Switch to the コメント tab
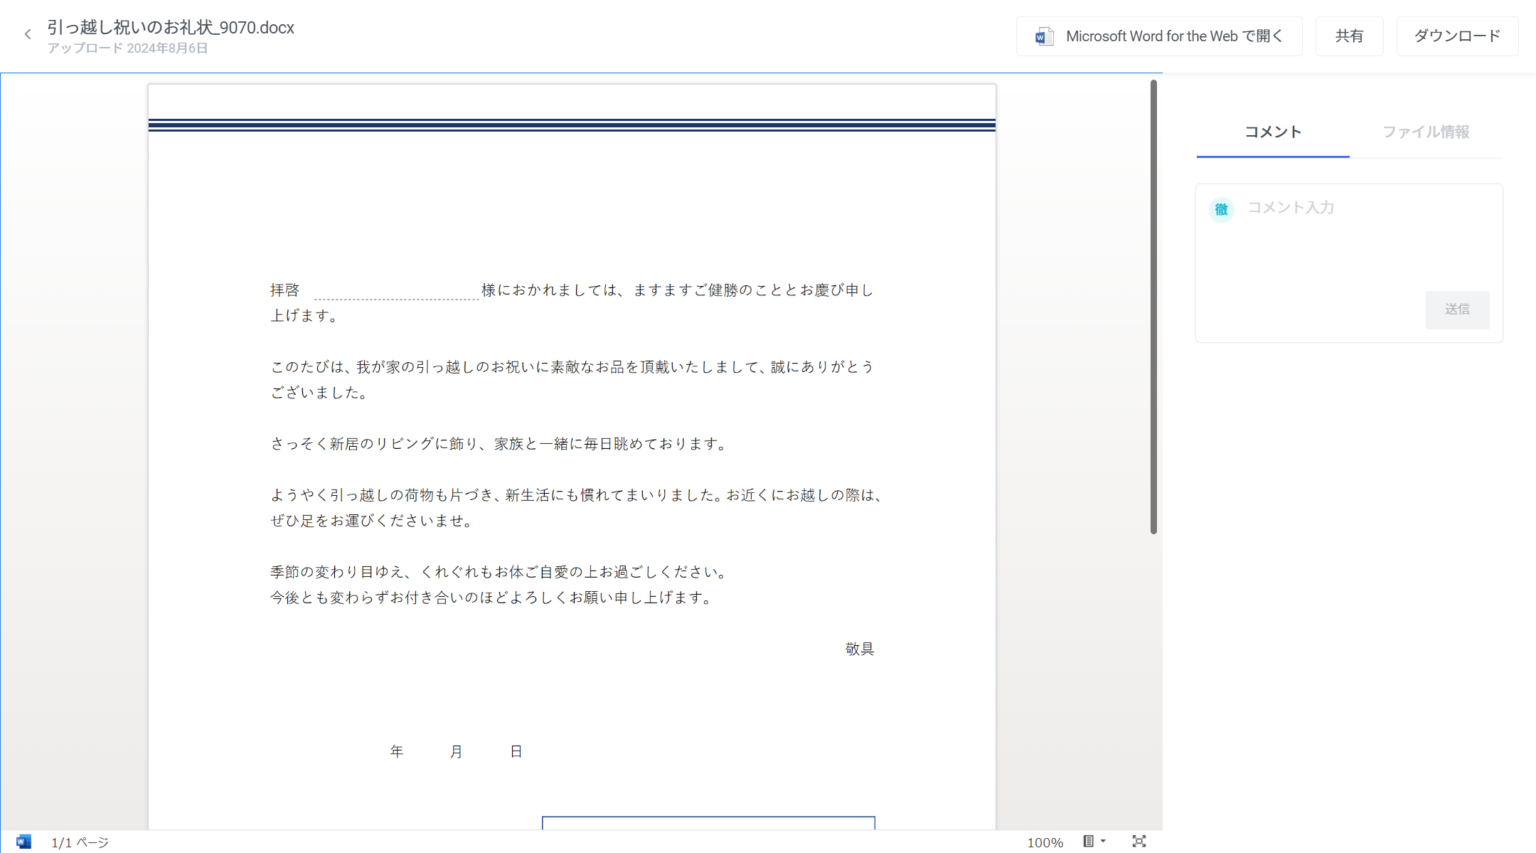This screenshot has height=853, width=1536. click(x=1272, y=132)
